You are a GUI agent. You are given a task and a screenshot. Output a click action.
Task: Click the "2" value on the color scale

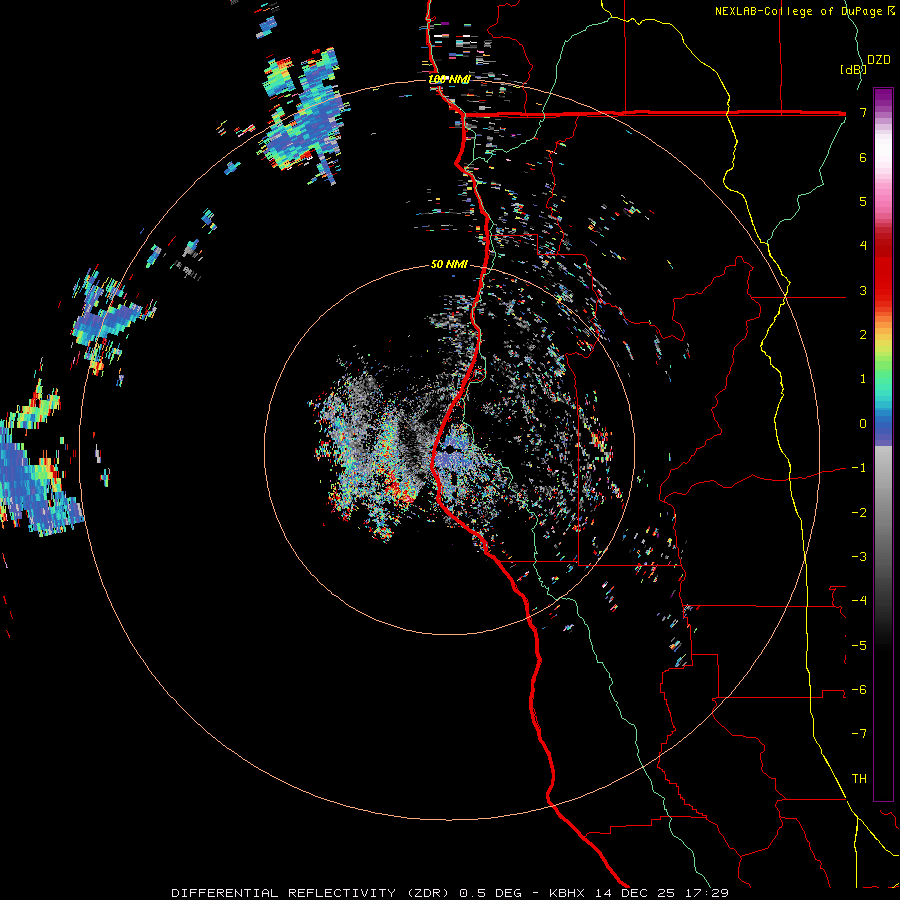(x=863, y=335)
